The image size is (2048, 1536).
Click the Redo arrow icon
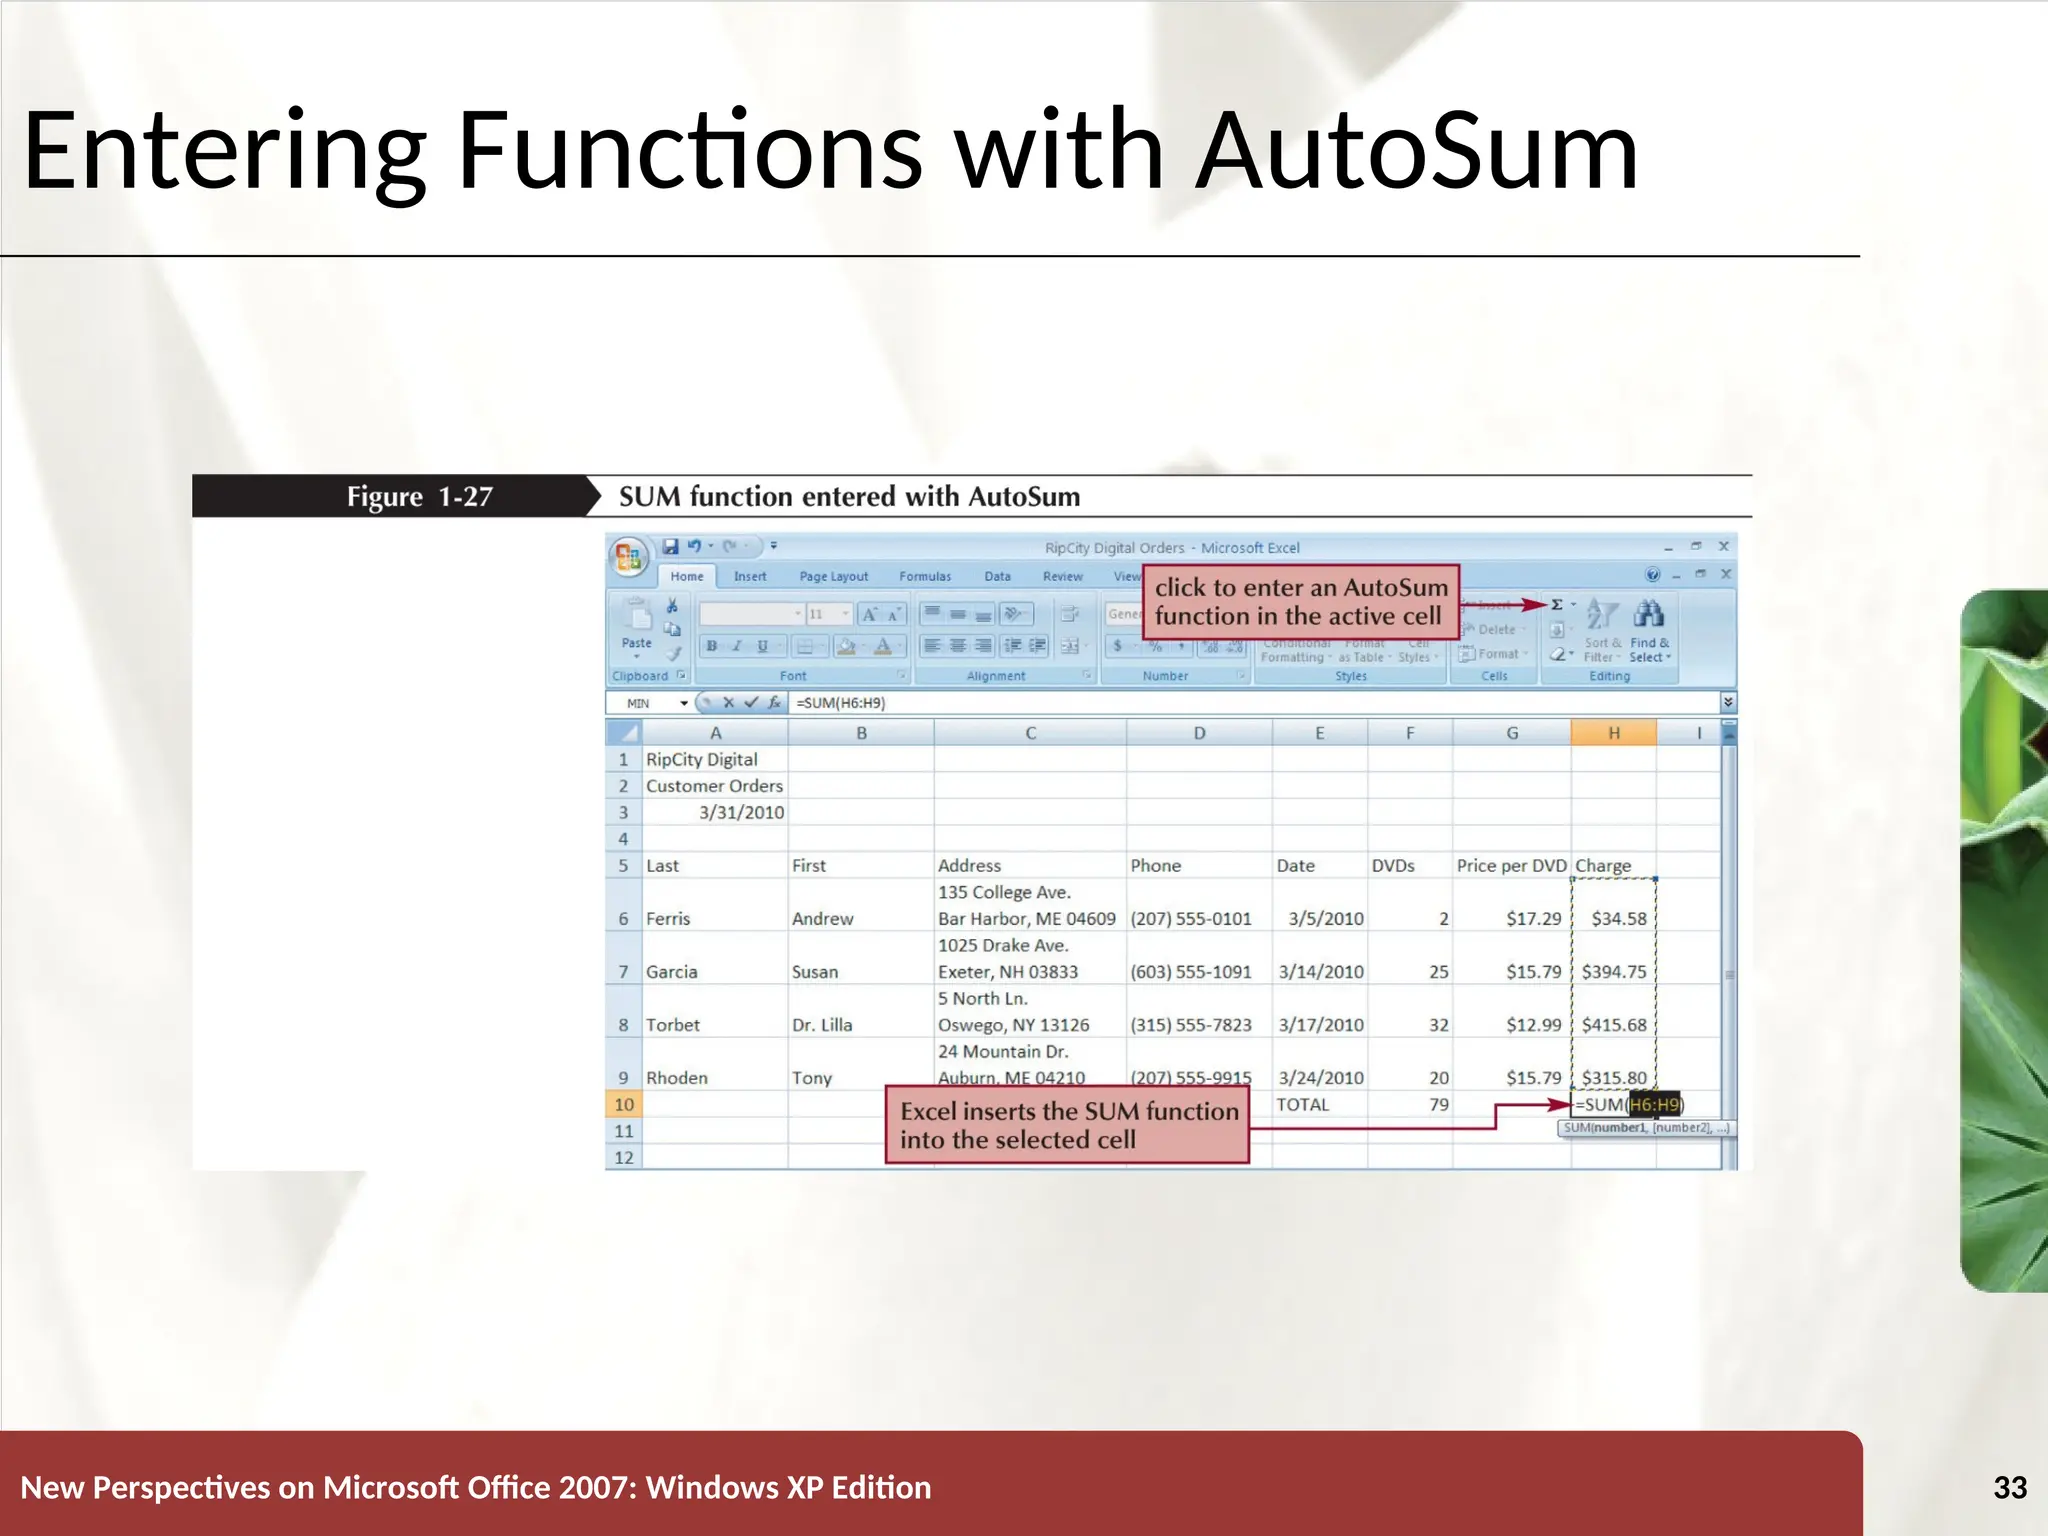point(730,546)
